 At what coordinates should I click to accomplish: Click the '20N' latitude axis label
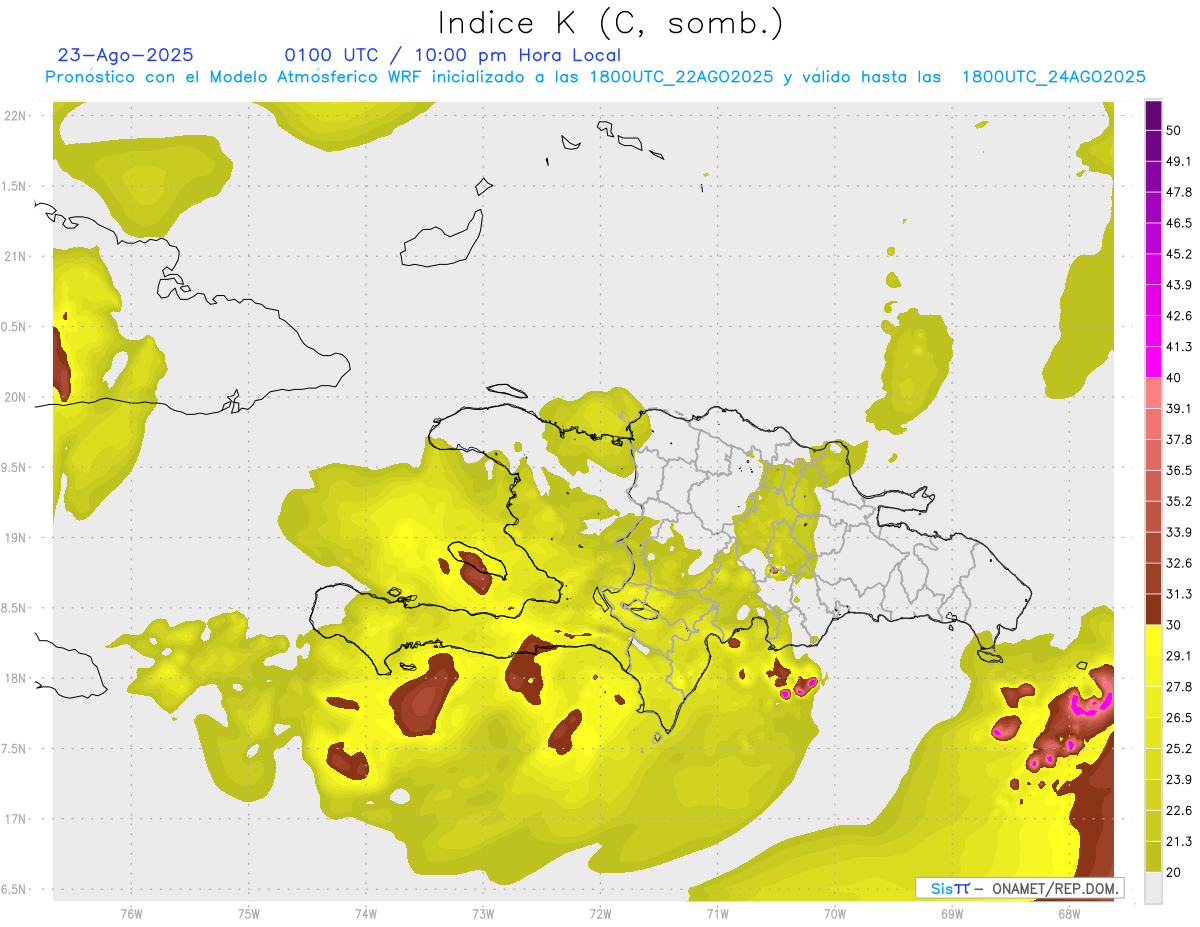(15, 397)
